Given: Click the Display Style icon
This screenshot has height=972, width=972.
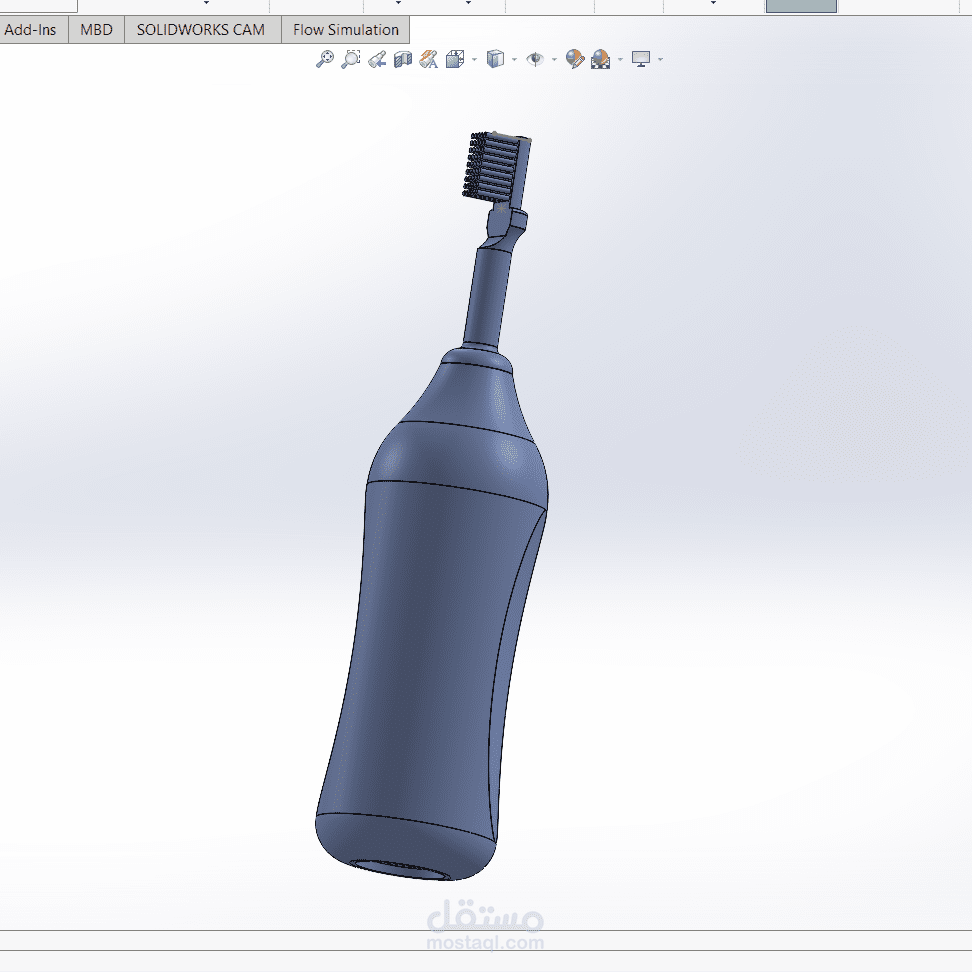Looking at the screenshot, I should [495, 60].
